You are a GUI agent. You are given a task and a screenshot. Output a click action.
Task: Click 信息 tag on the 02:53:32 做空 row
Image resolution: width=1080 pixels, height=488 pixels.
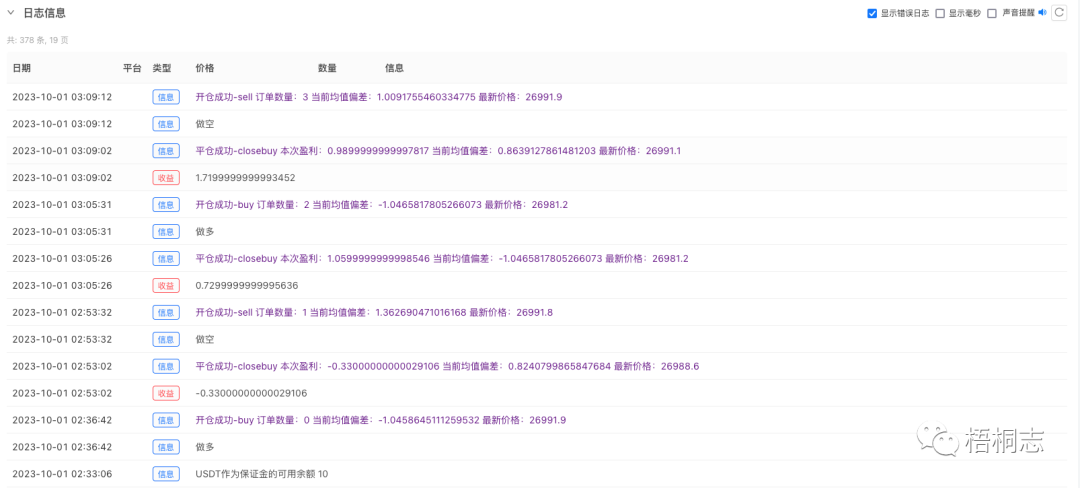(x=166, y=339)
